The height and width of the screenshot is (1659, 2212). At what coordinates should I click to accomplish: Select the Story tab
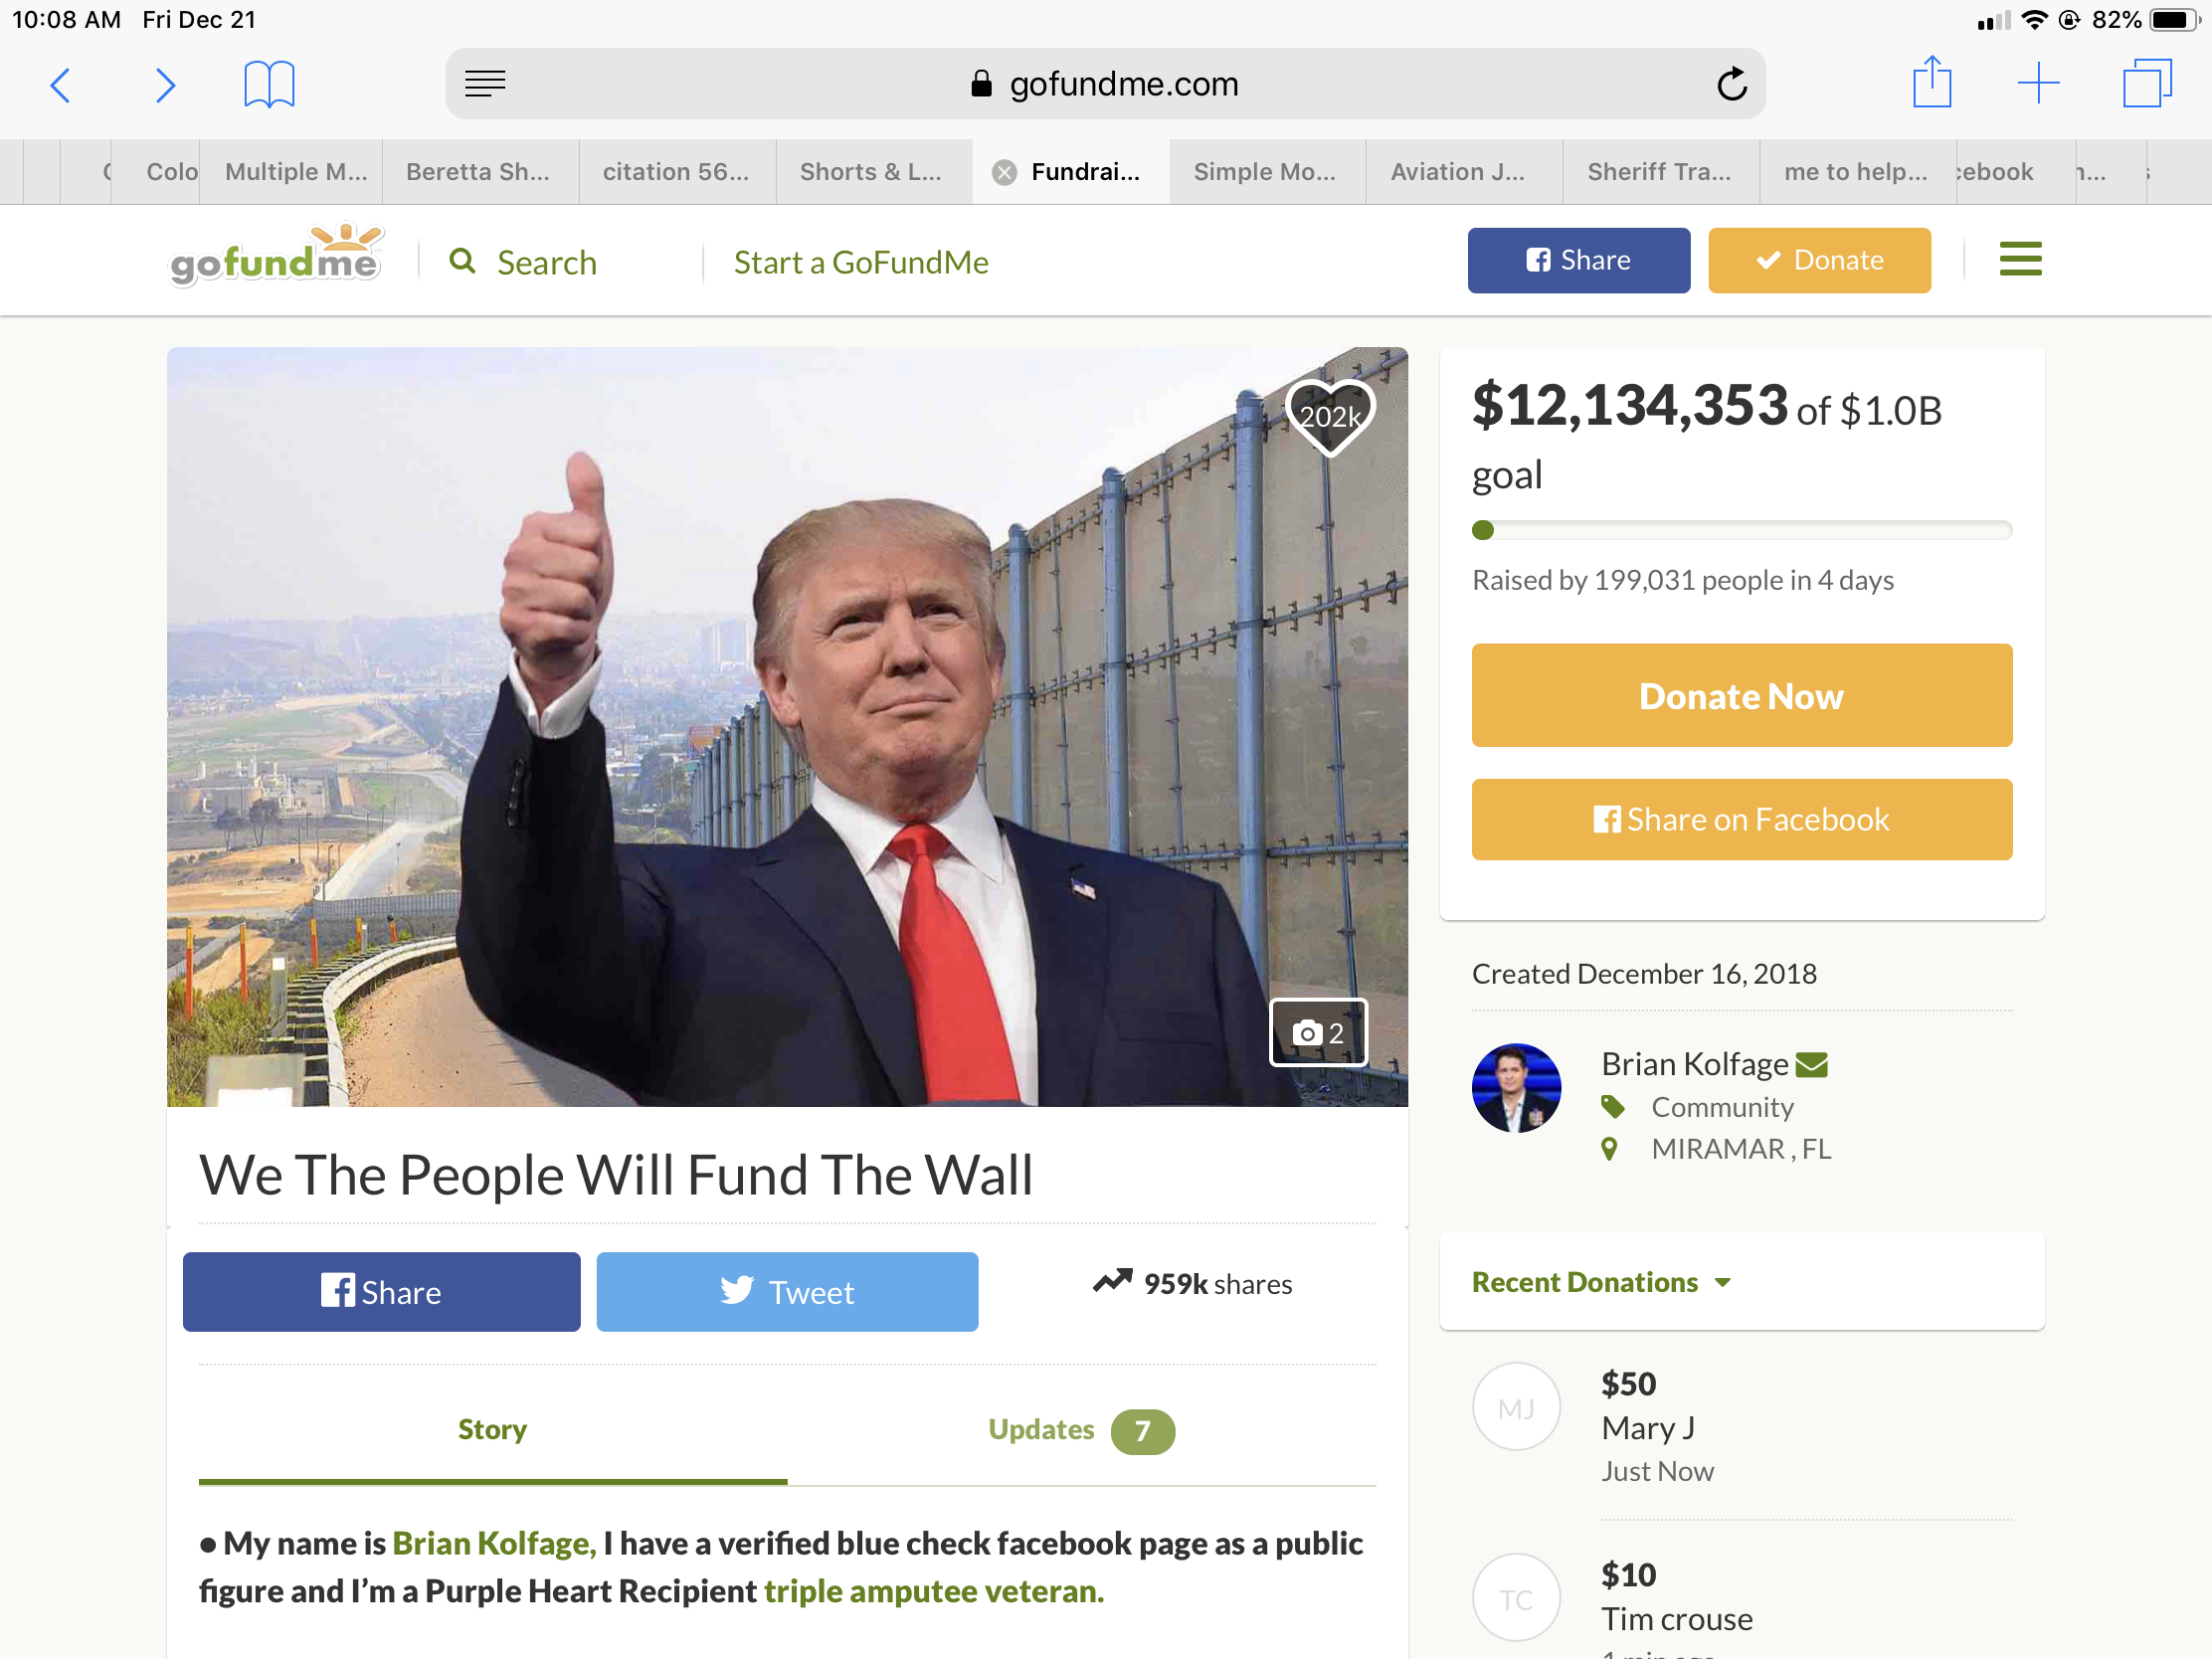[492, 1430]
